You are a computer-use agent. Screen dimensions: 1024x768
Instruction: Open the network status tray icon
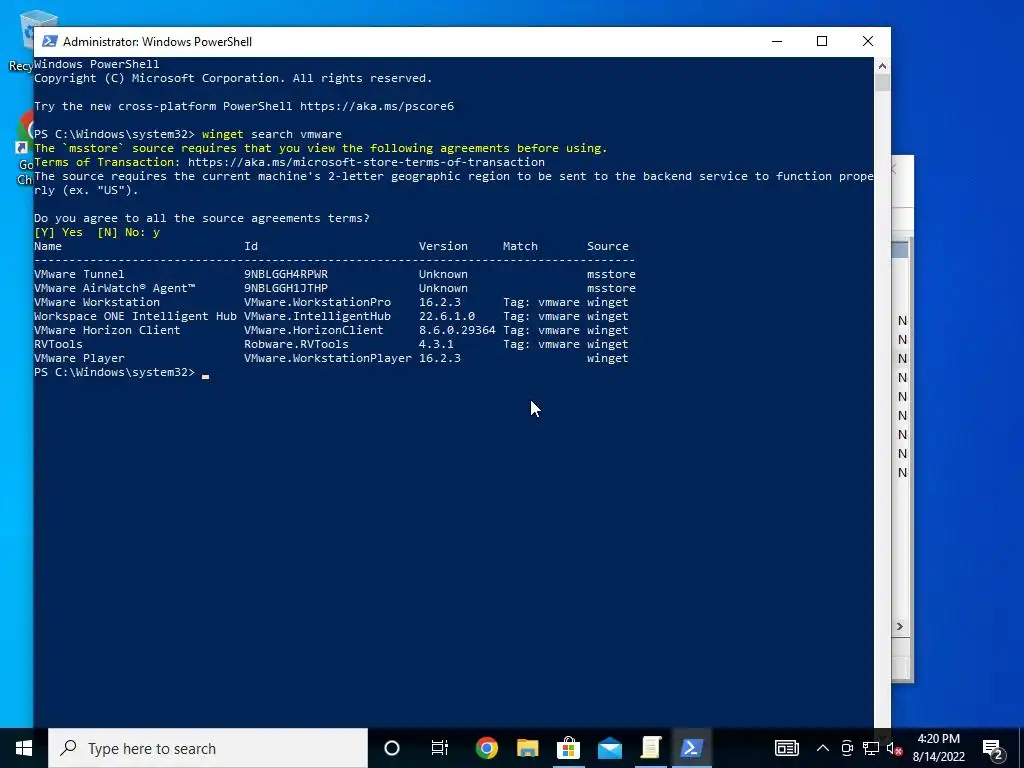(x=871, y=748)
